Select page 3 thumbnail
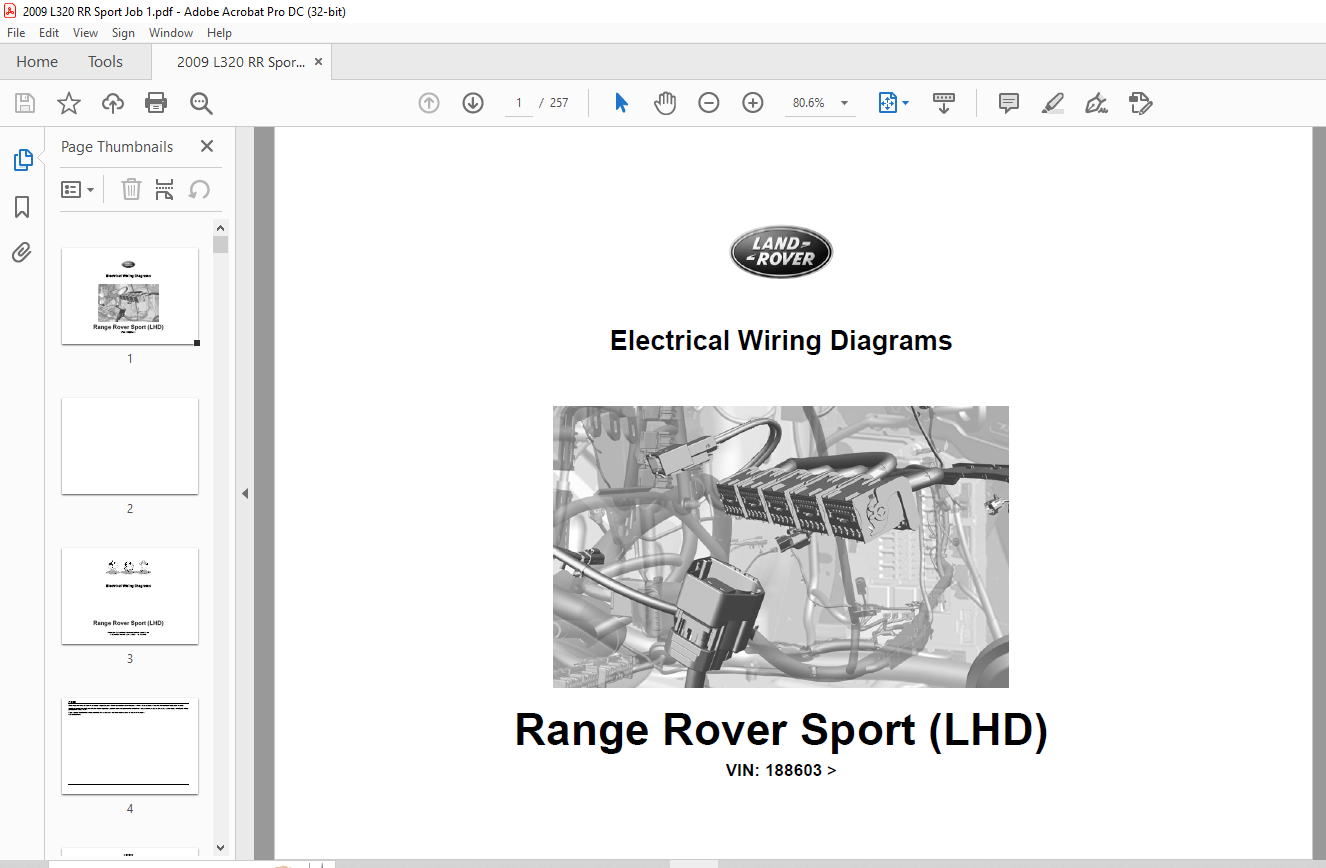Image resolution: width=1326 pixels, height=868 pixels. click(x=130, y=596)
